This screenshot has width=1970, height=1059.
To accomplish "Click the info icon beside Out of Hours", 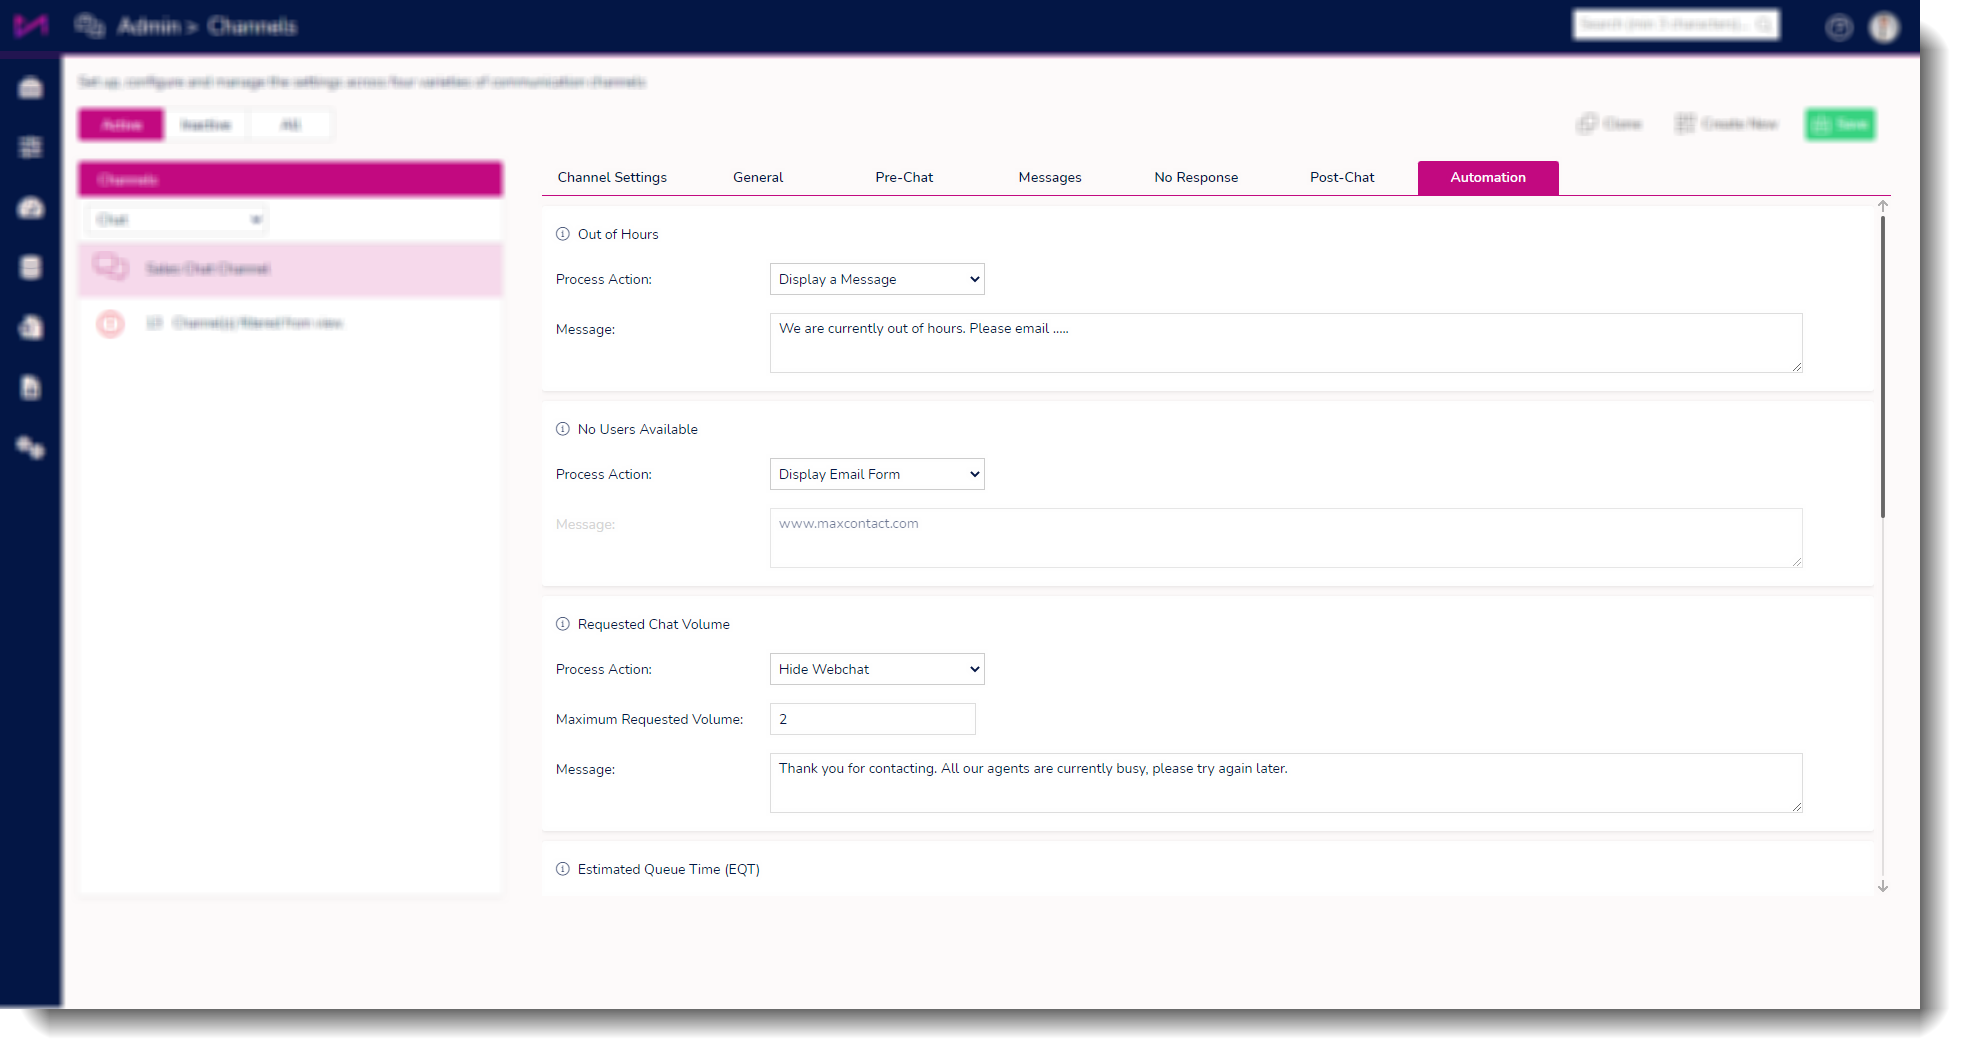I will (563, 234).
